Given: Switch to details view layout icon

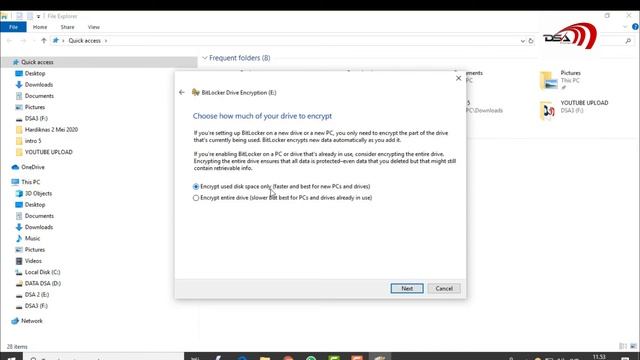Looking at the screenshot, I should 623,346.
